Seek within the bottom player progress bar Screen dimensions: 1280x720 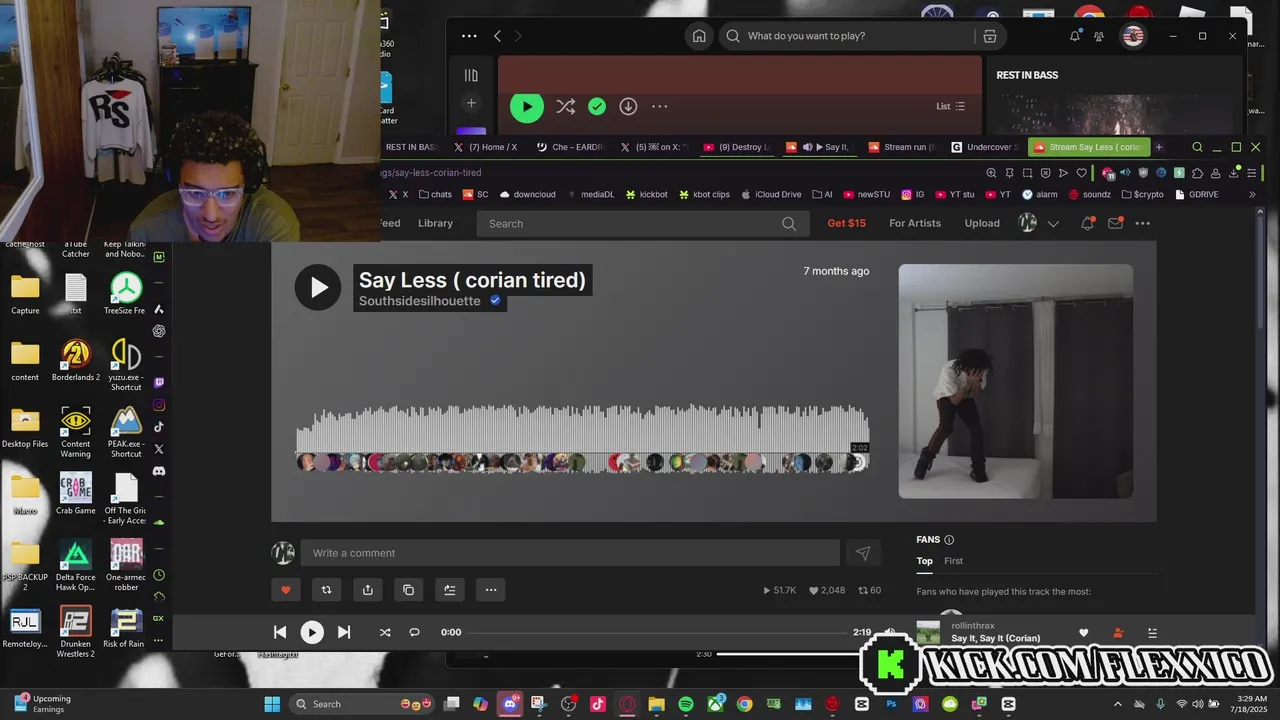[657, 632]
